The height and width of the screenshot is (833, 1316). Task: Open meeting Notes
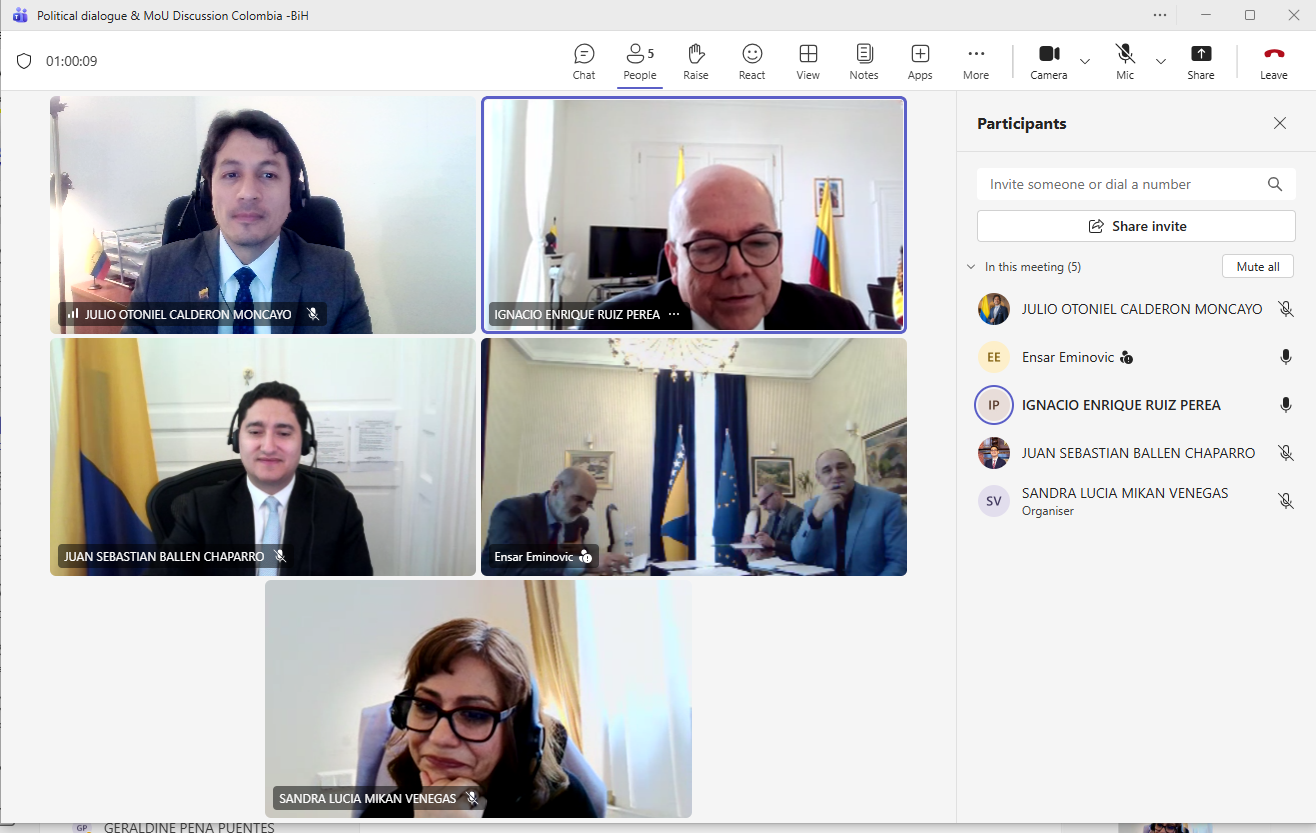pyautogui.click(x=864, y=62)
